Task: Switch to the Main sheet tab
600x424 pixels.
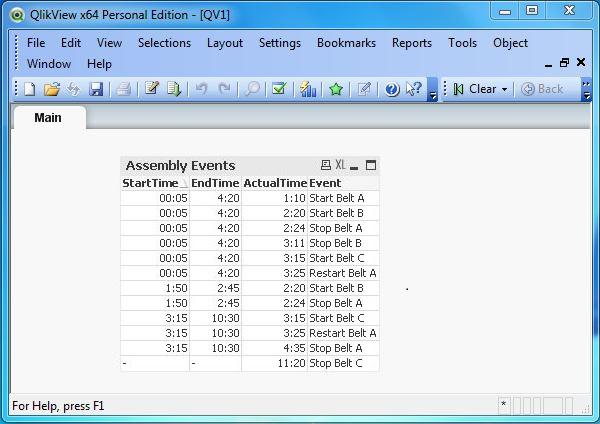Action: click(48, 117)
